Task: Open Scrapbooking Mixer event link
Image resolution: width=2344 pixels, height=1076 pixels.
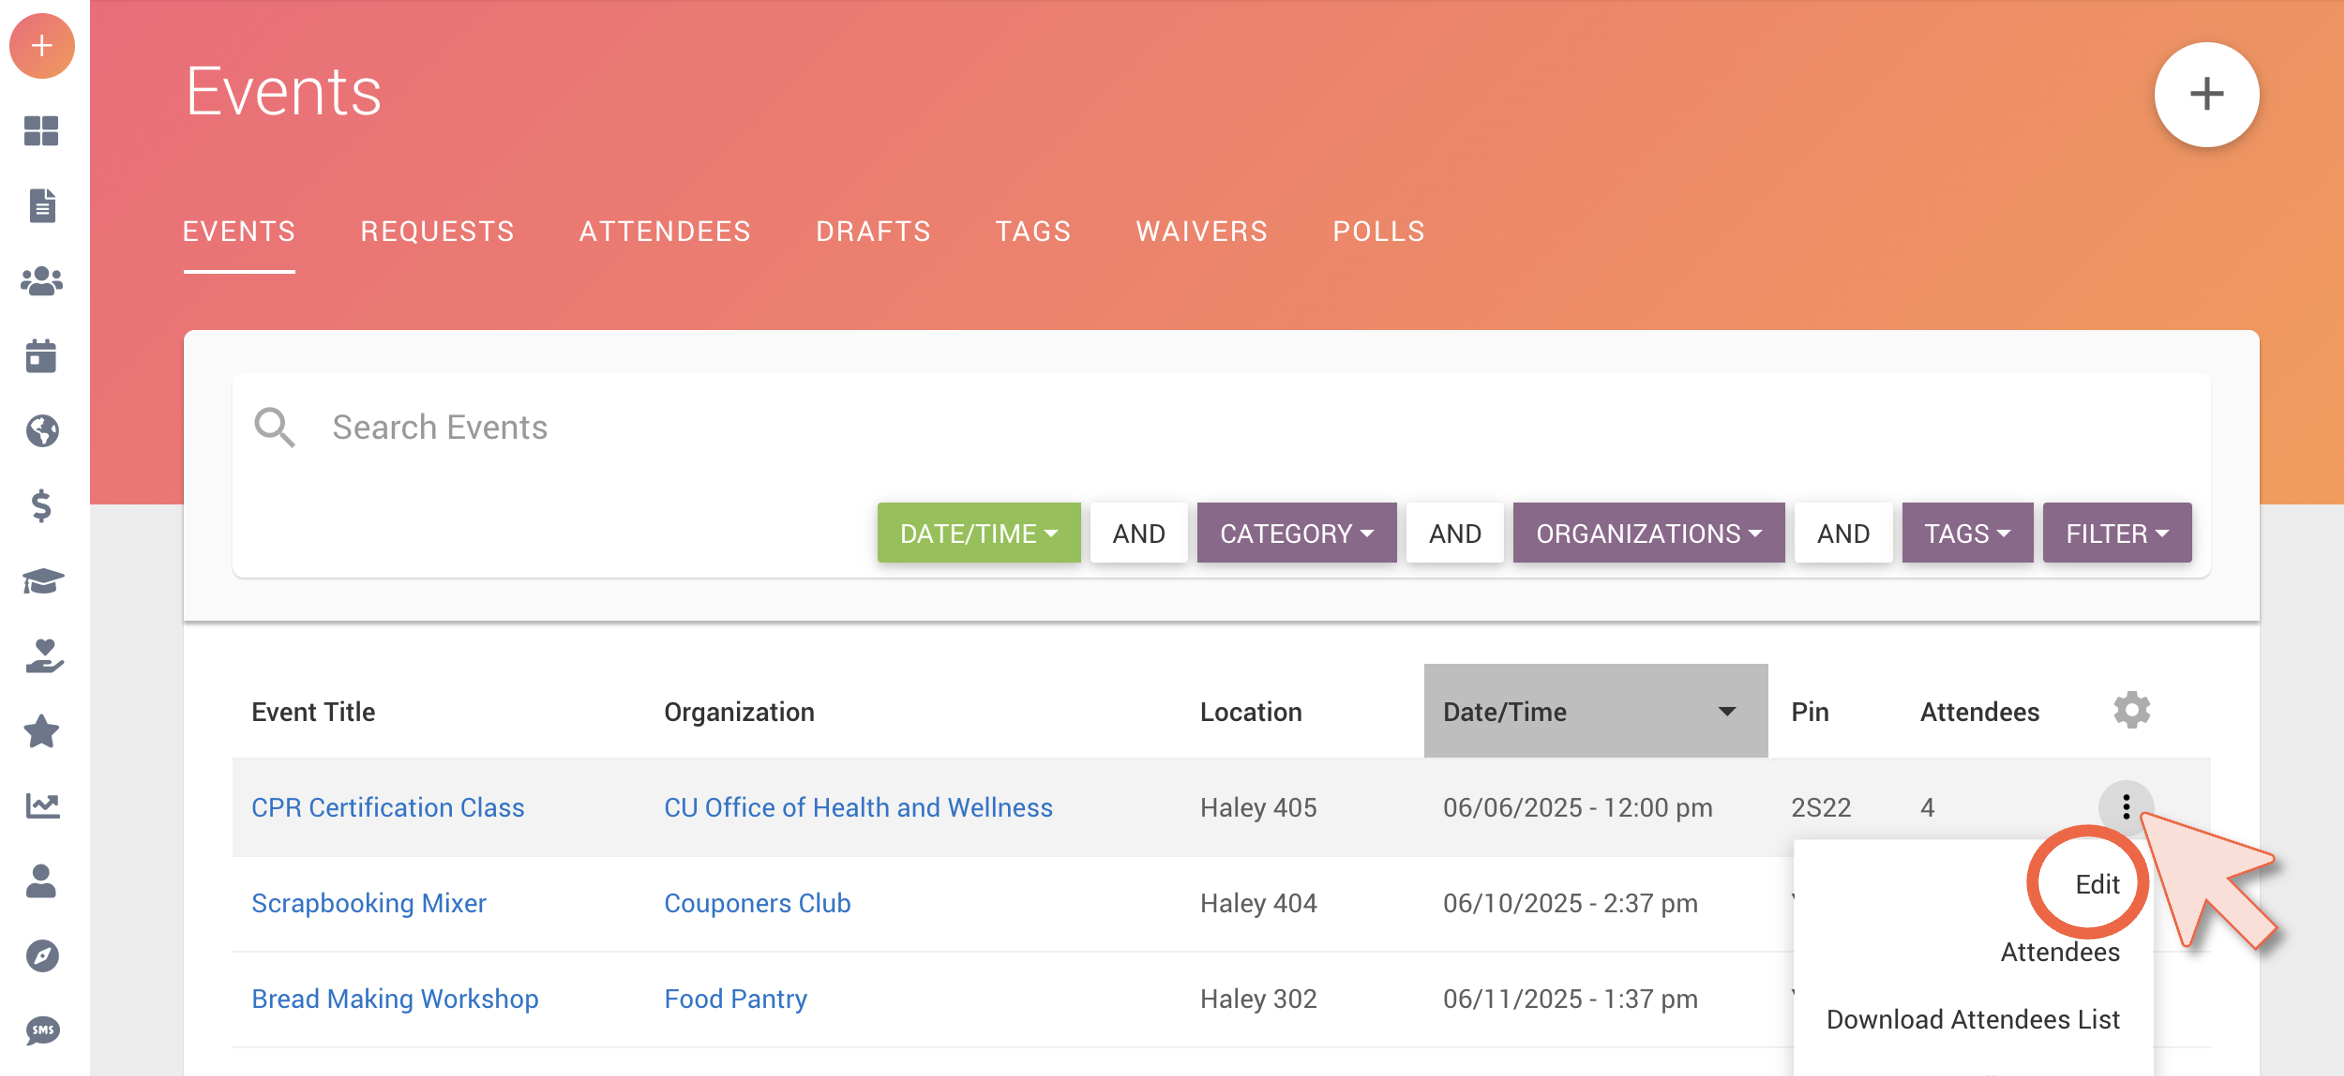Action: point(369,903)
